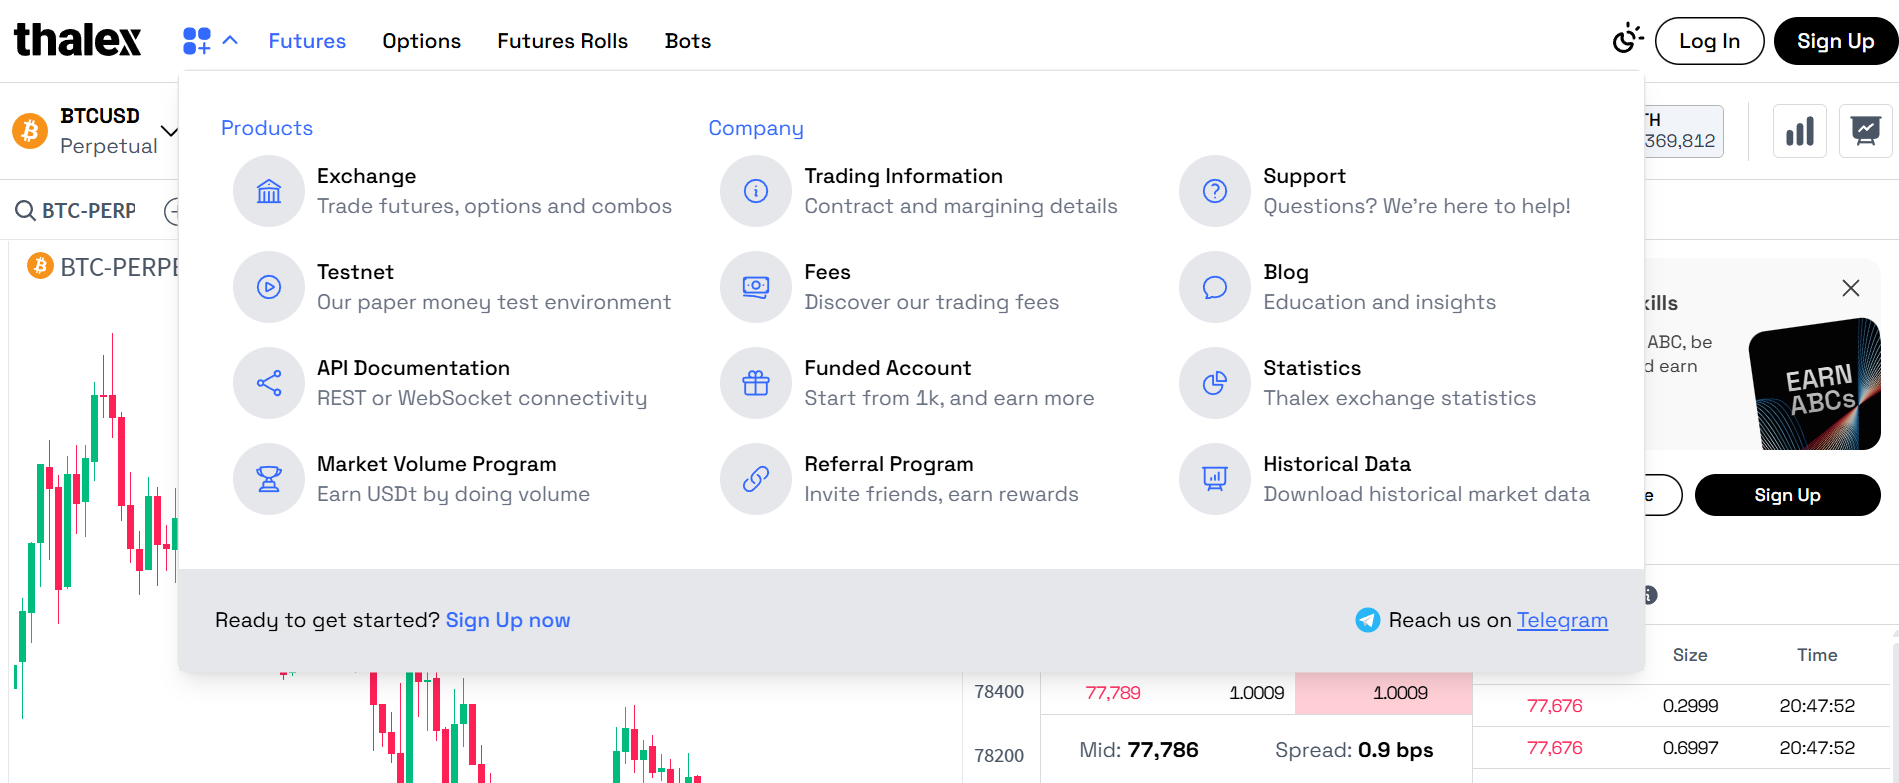Click the Spread: 0.9 bps text
1899x783 pixels.
point(1354,750)
